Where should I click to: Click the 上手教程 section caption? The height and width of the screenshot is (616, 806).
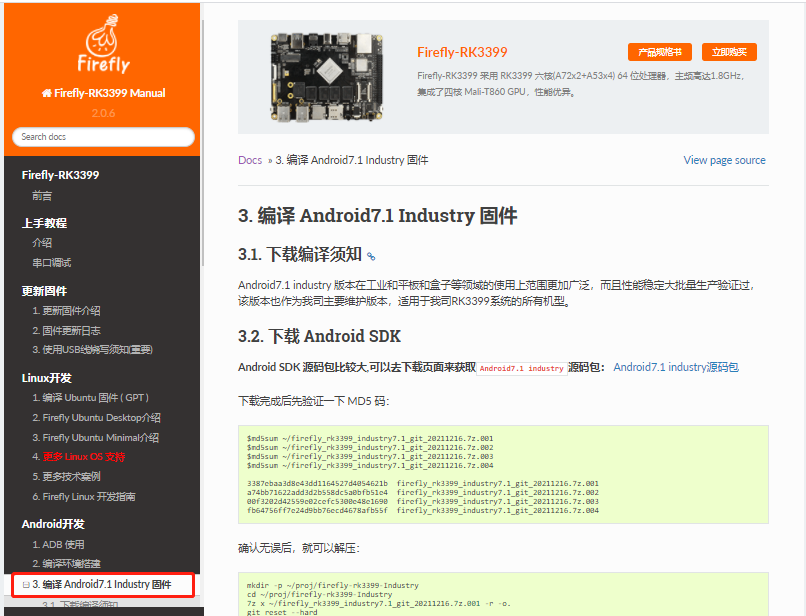(44, 223)
